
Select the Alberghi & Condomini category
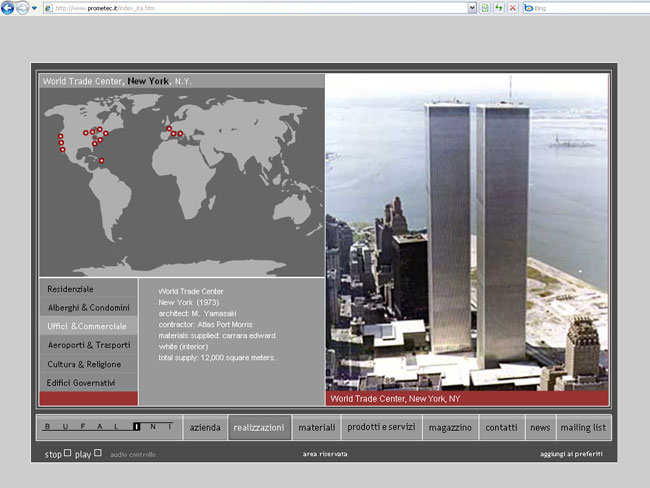(89, 308)
